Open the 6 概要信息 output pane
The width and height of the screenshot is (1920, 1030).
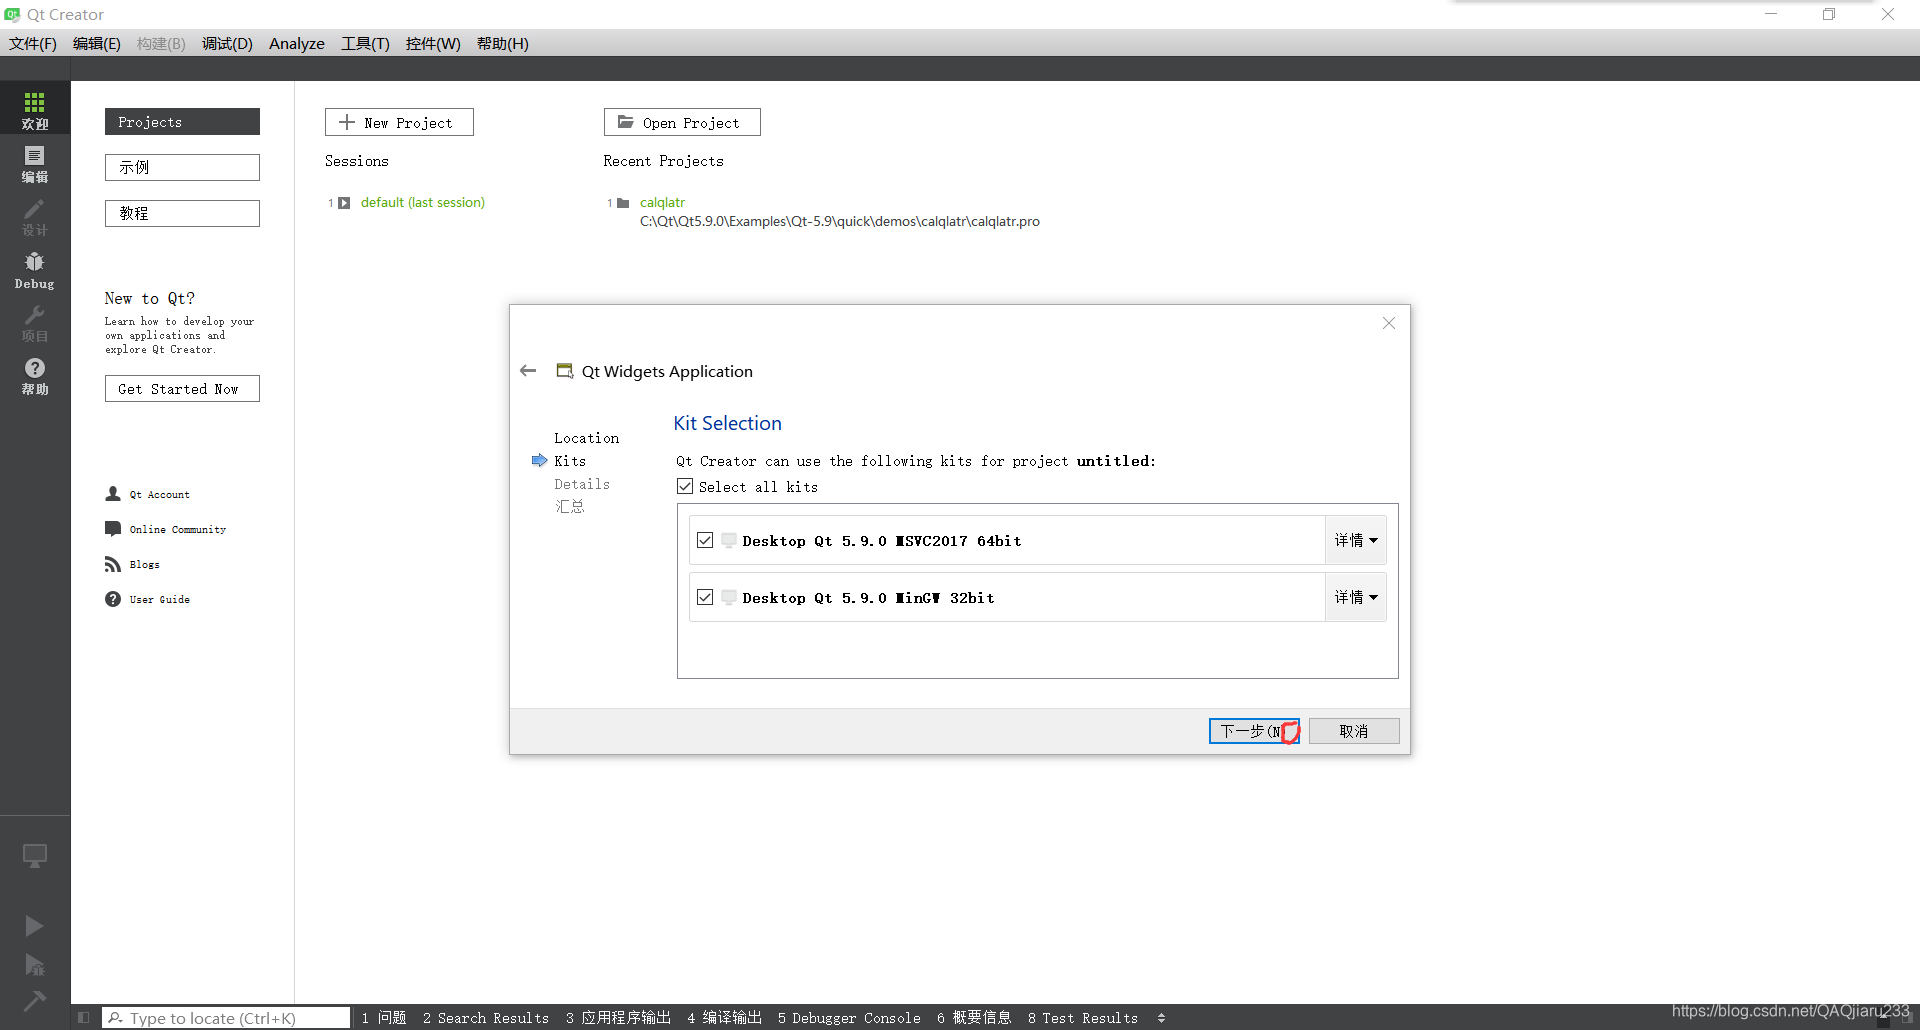coord(974,1018)
